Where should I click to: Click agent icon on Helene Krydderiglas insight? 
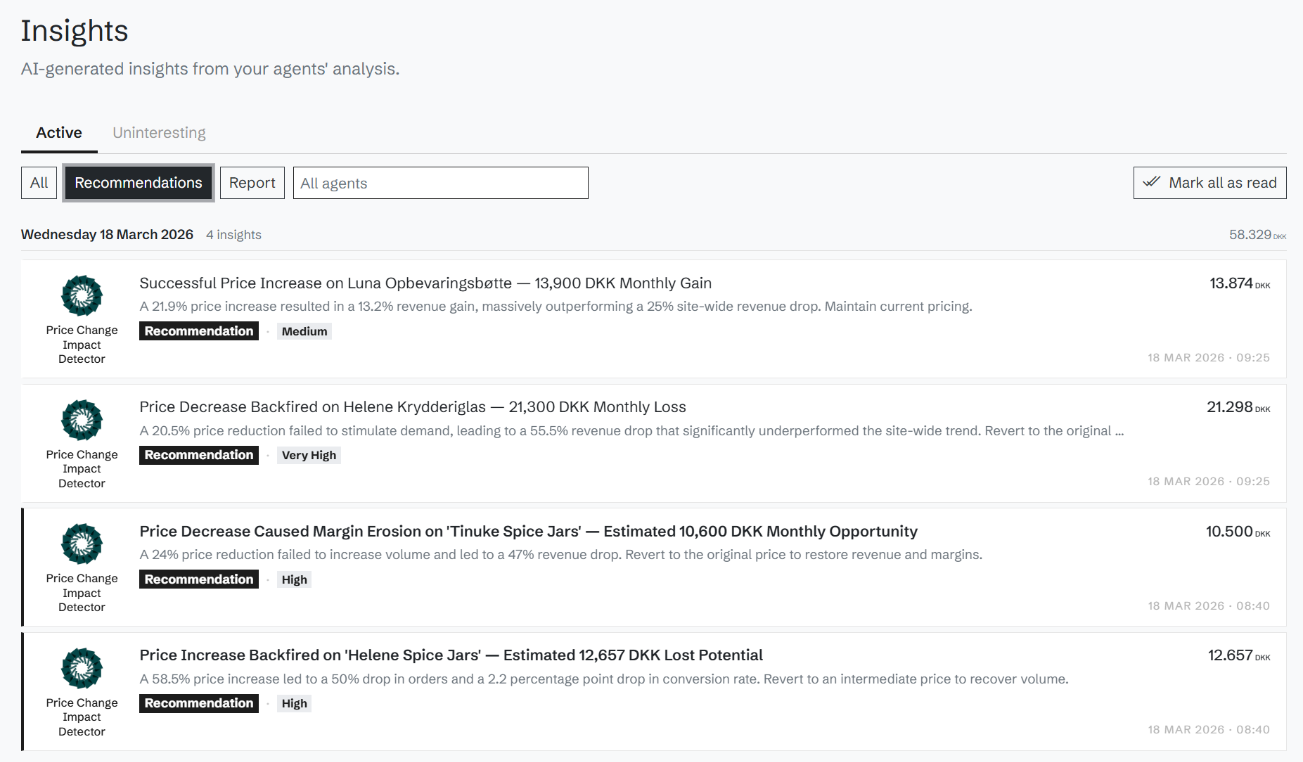click(x=81, y=420)
